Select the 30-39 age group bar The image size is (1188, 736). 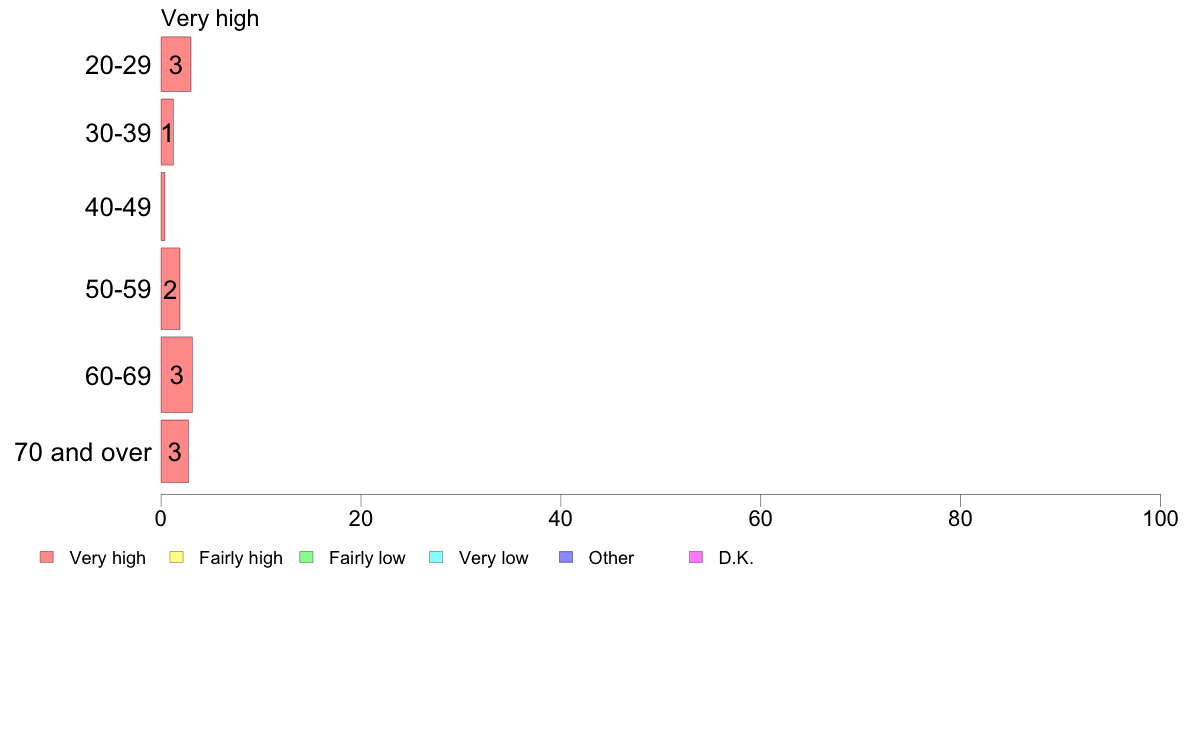[x=167, y=132]
